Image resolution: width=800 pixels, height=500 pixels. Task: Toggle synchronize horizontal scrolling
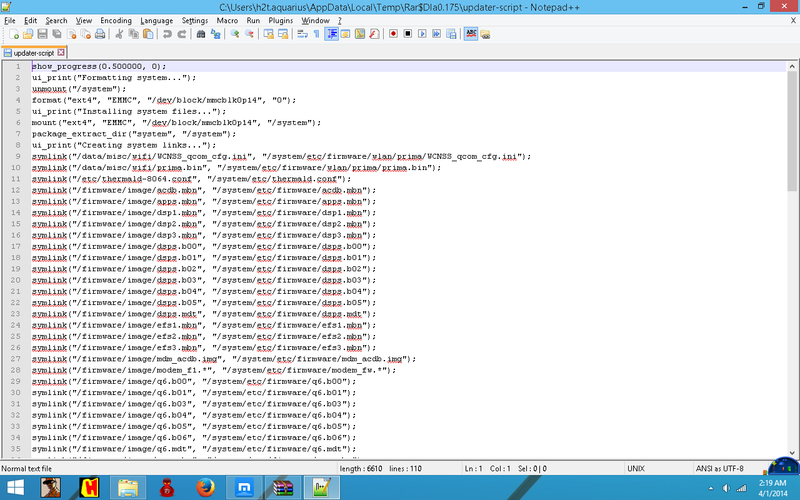click(283, 34)
